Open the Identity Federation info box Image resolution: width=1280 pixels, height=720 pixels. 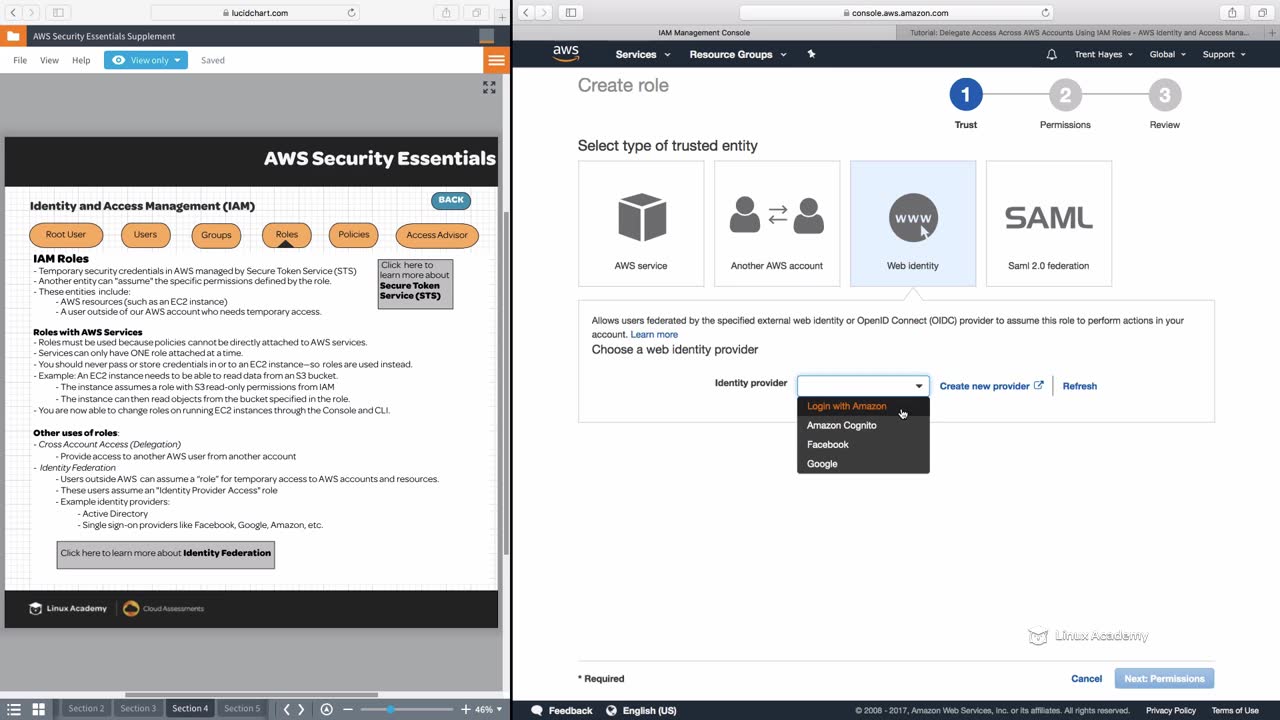coord(166,553)
